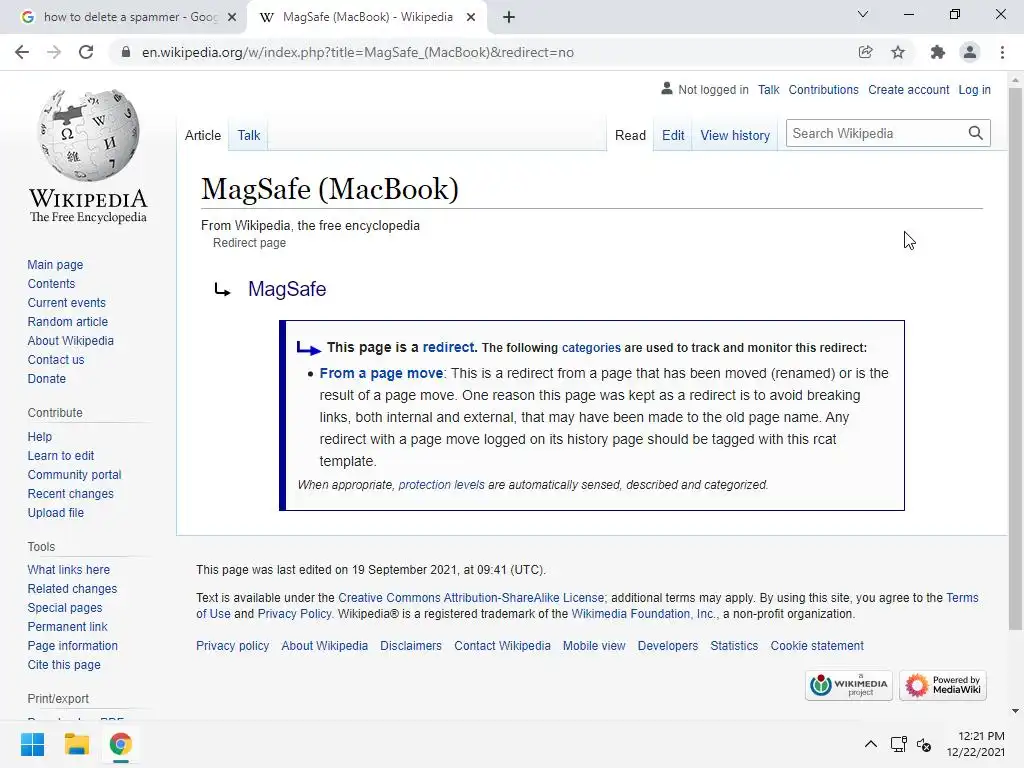
Task: Reload the current Wikipedia page
Action: (x=86, y=52)
